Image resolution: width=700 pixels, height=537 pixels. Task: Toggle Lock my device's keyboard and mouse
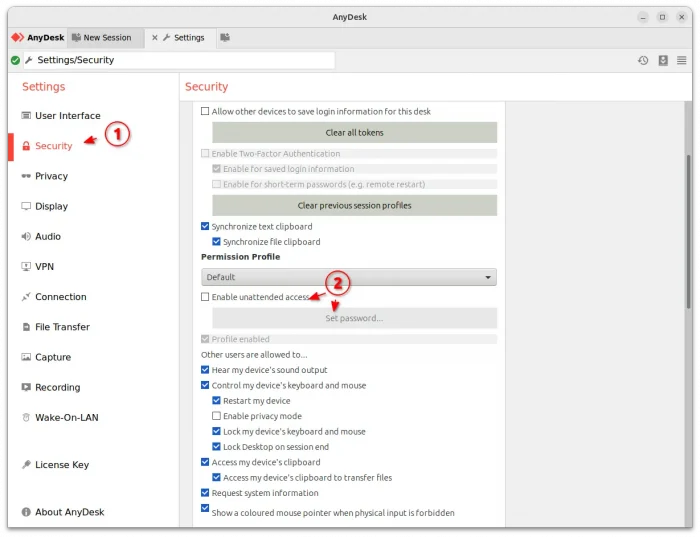tap(217, 431)
